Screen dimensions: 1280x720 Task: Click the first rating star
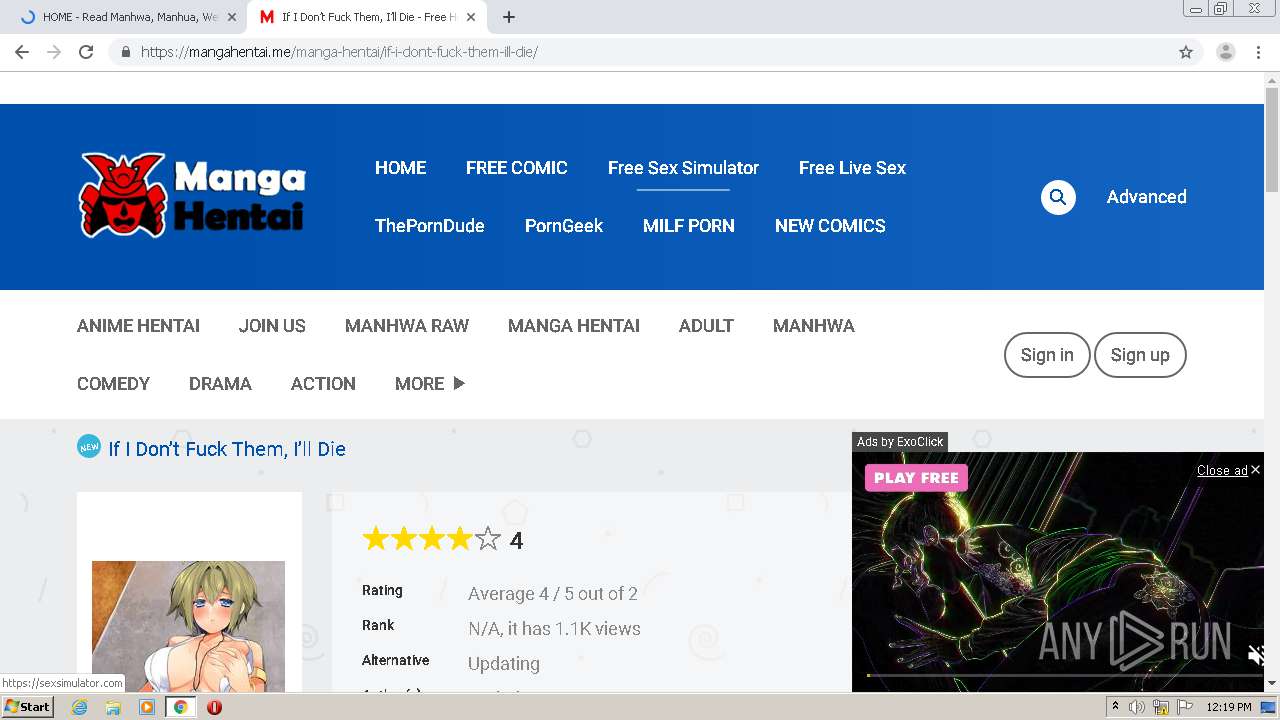click(375, 540)
